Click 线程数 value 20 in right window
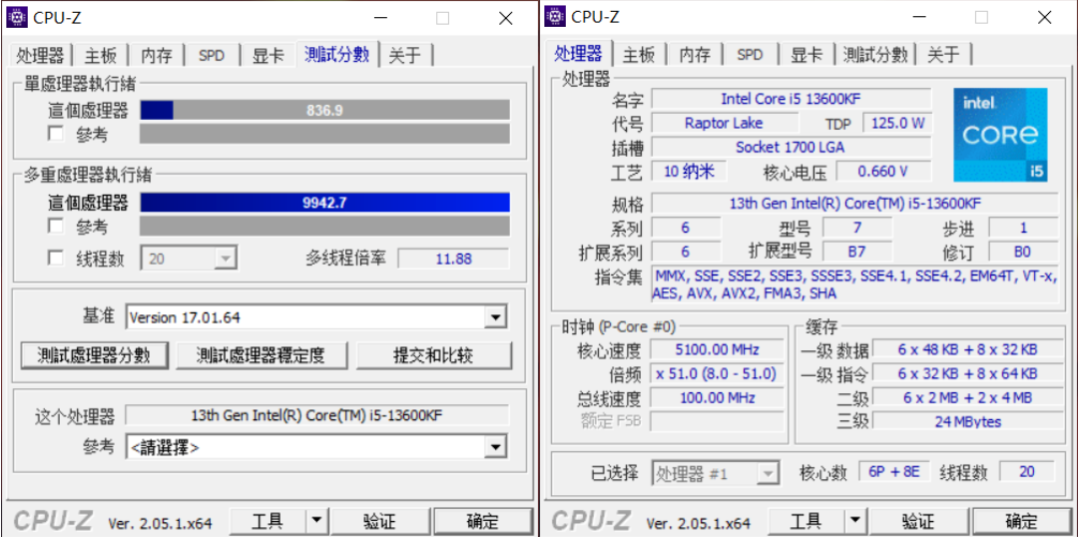Image resolution: width=1080 pixels, height=538 pixels. pos(1026,472)
